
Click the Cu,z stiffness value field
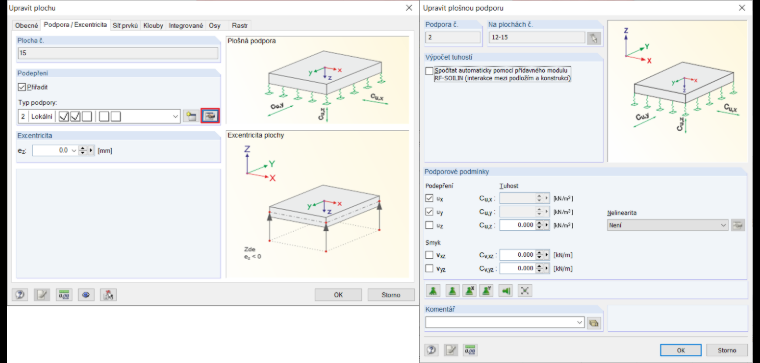tap(517, 225)
